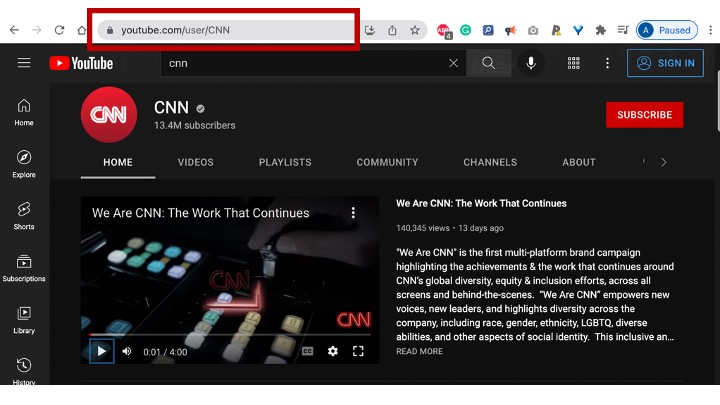Image resolution: width=720 pixels, height=405 pixels.
Task: Switch to the CHANNELS tab
Action: pyautogui.click(x=490, y=163)
